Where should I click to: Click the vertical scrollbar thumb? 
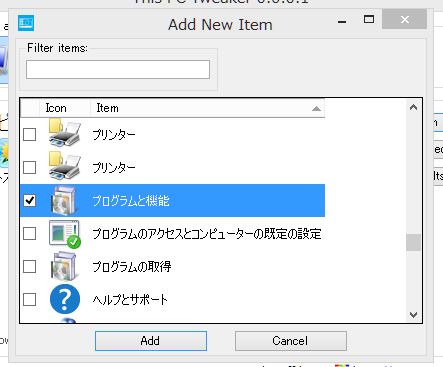coord(413,242)
